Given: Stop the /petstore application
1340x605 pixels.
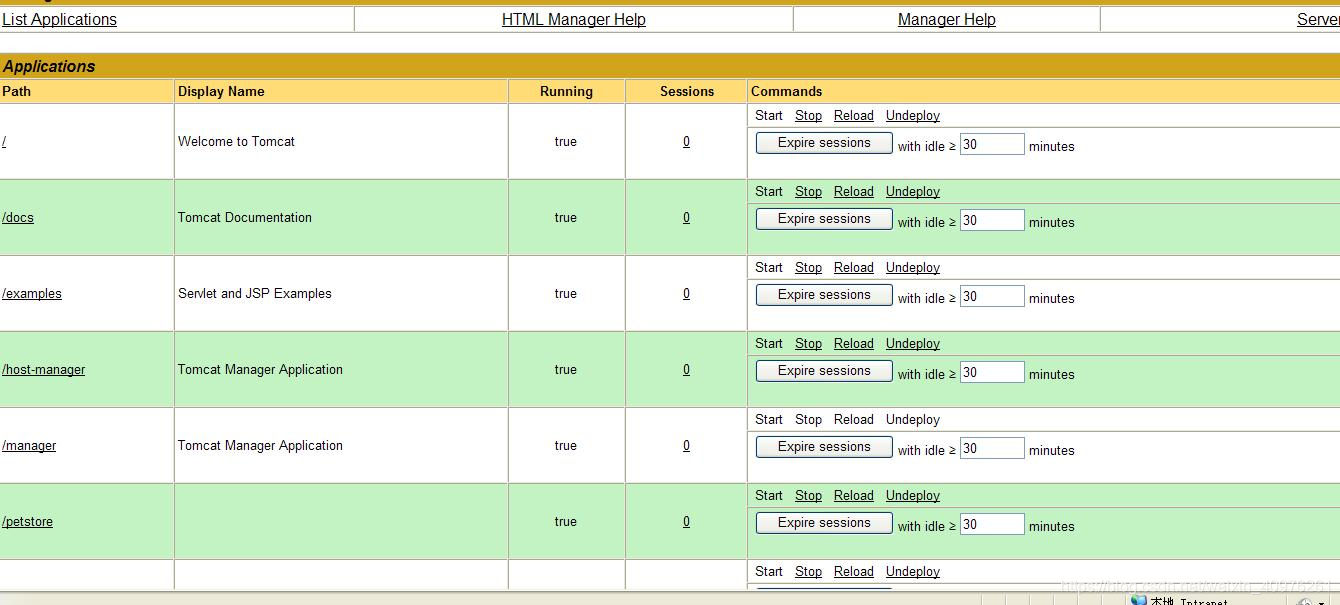Looking at the screenshot, I should [x=808, y=495].
